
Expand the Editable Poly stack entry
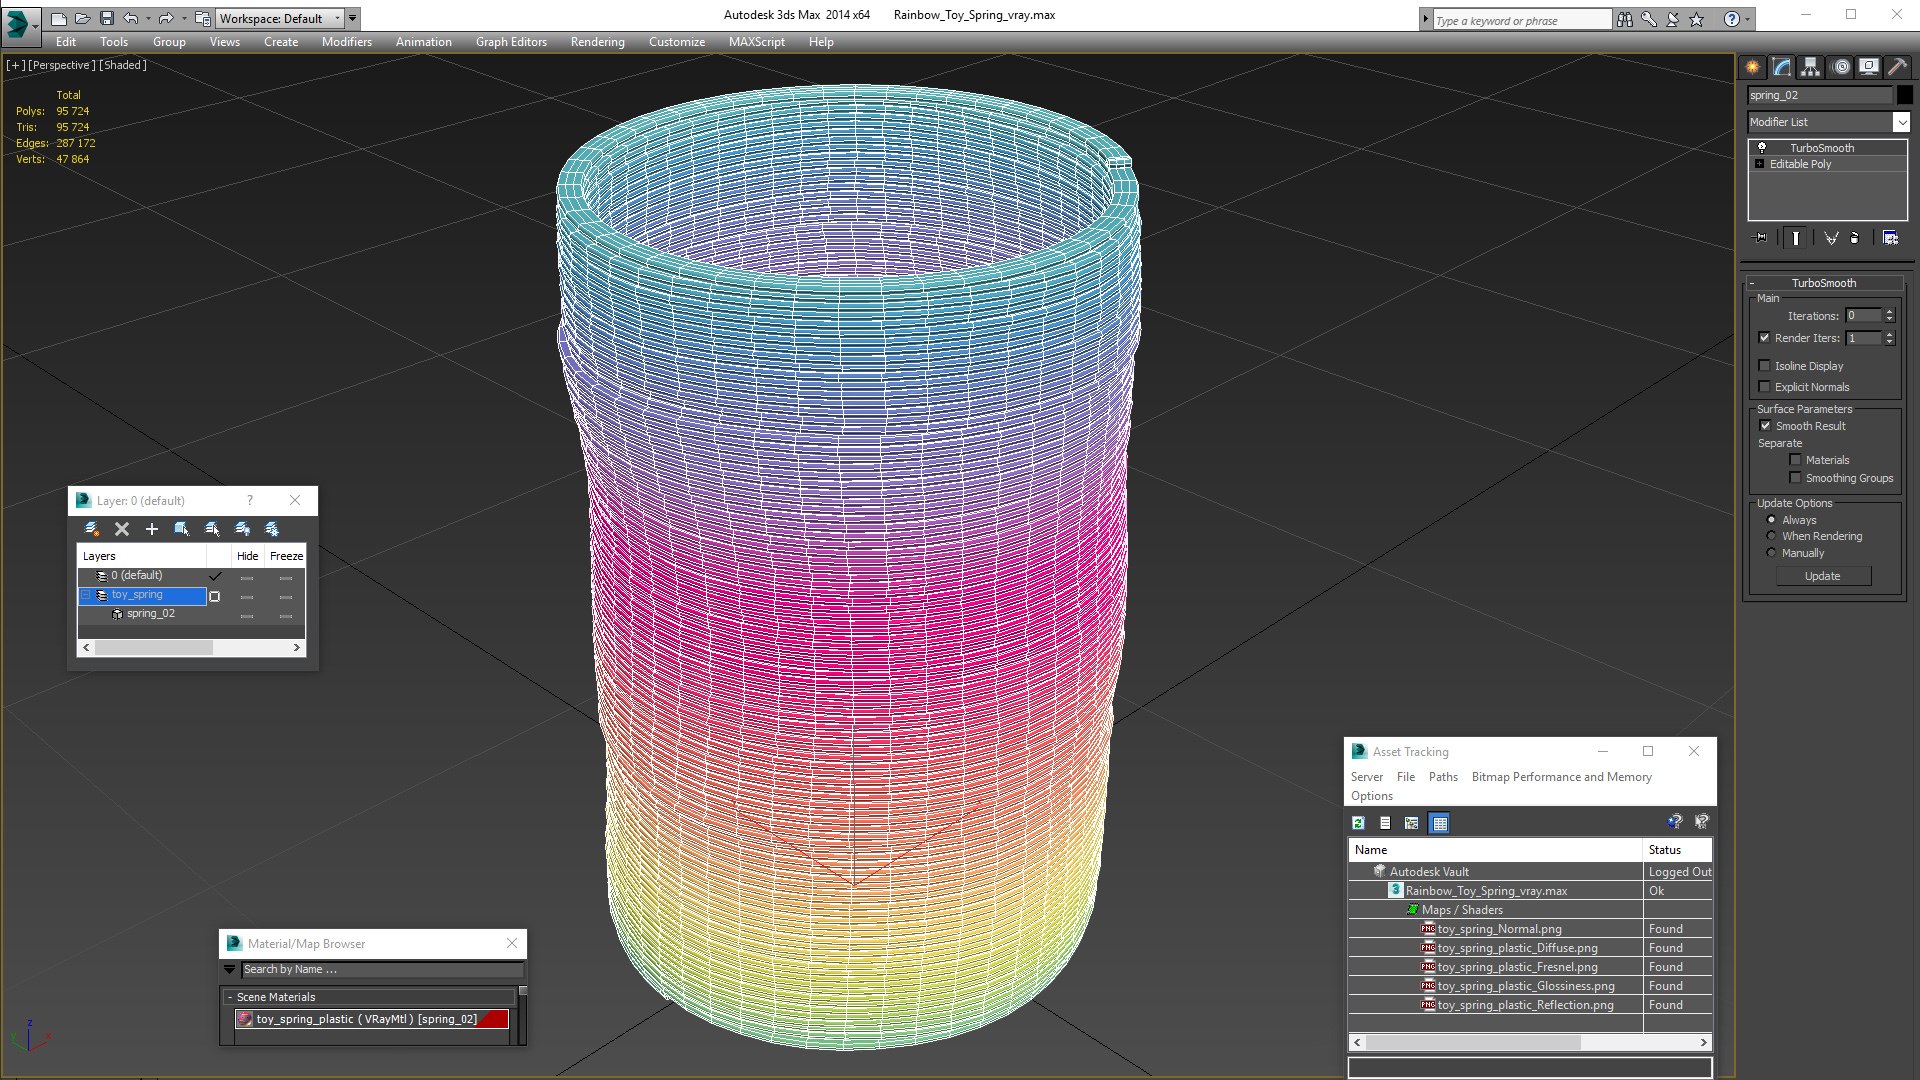point(1760,164)
